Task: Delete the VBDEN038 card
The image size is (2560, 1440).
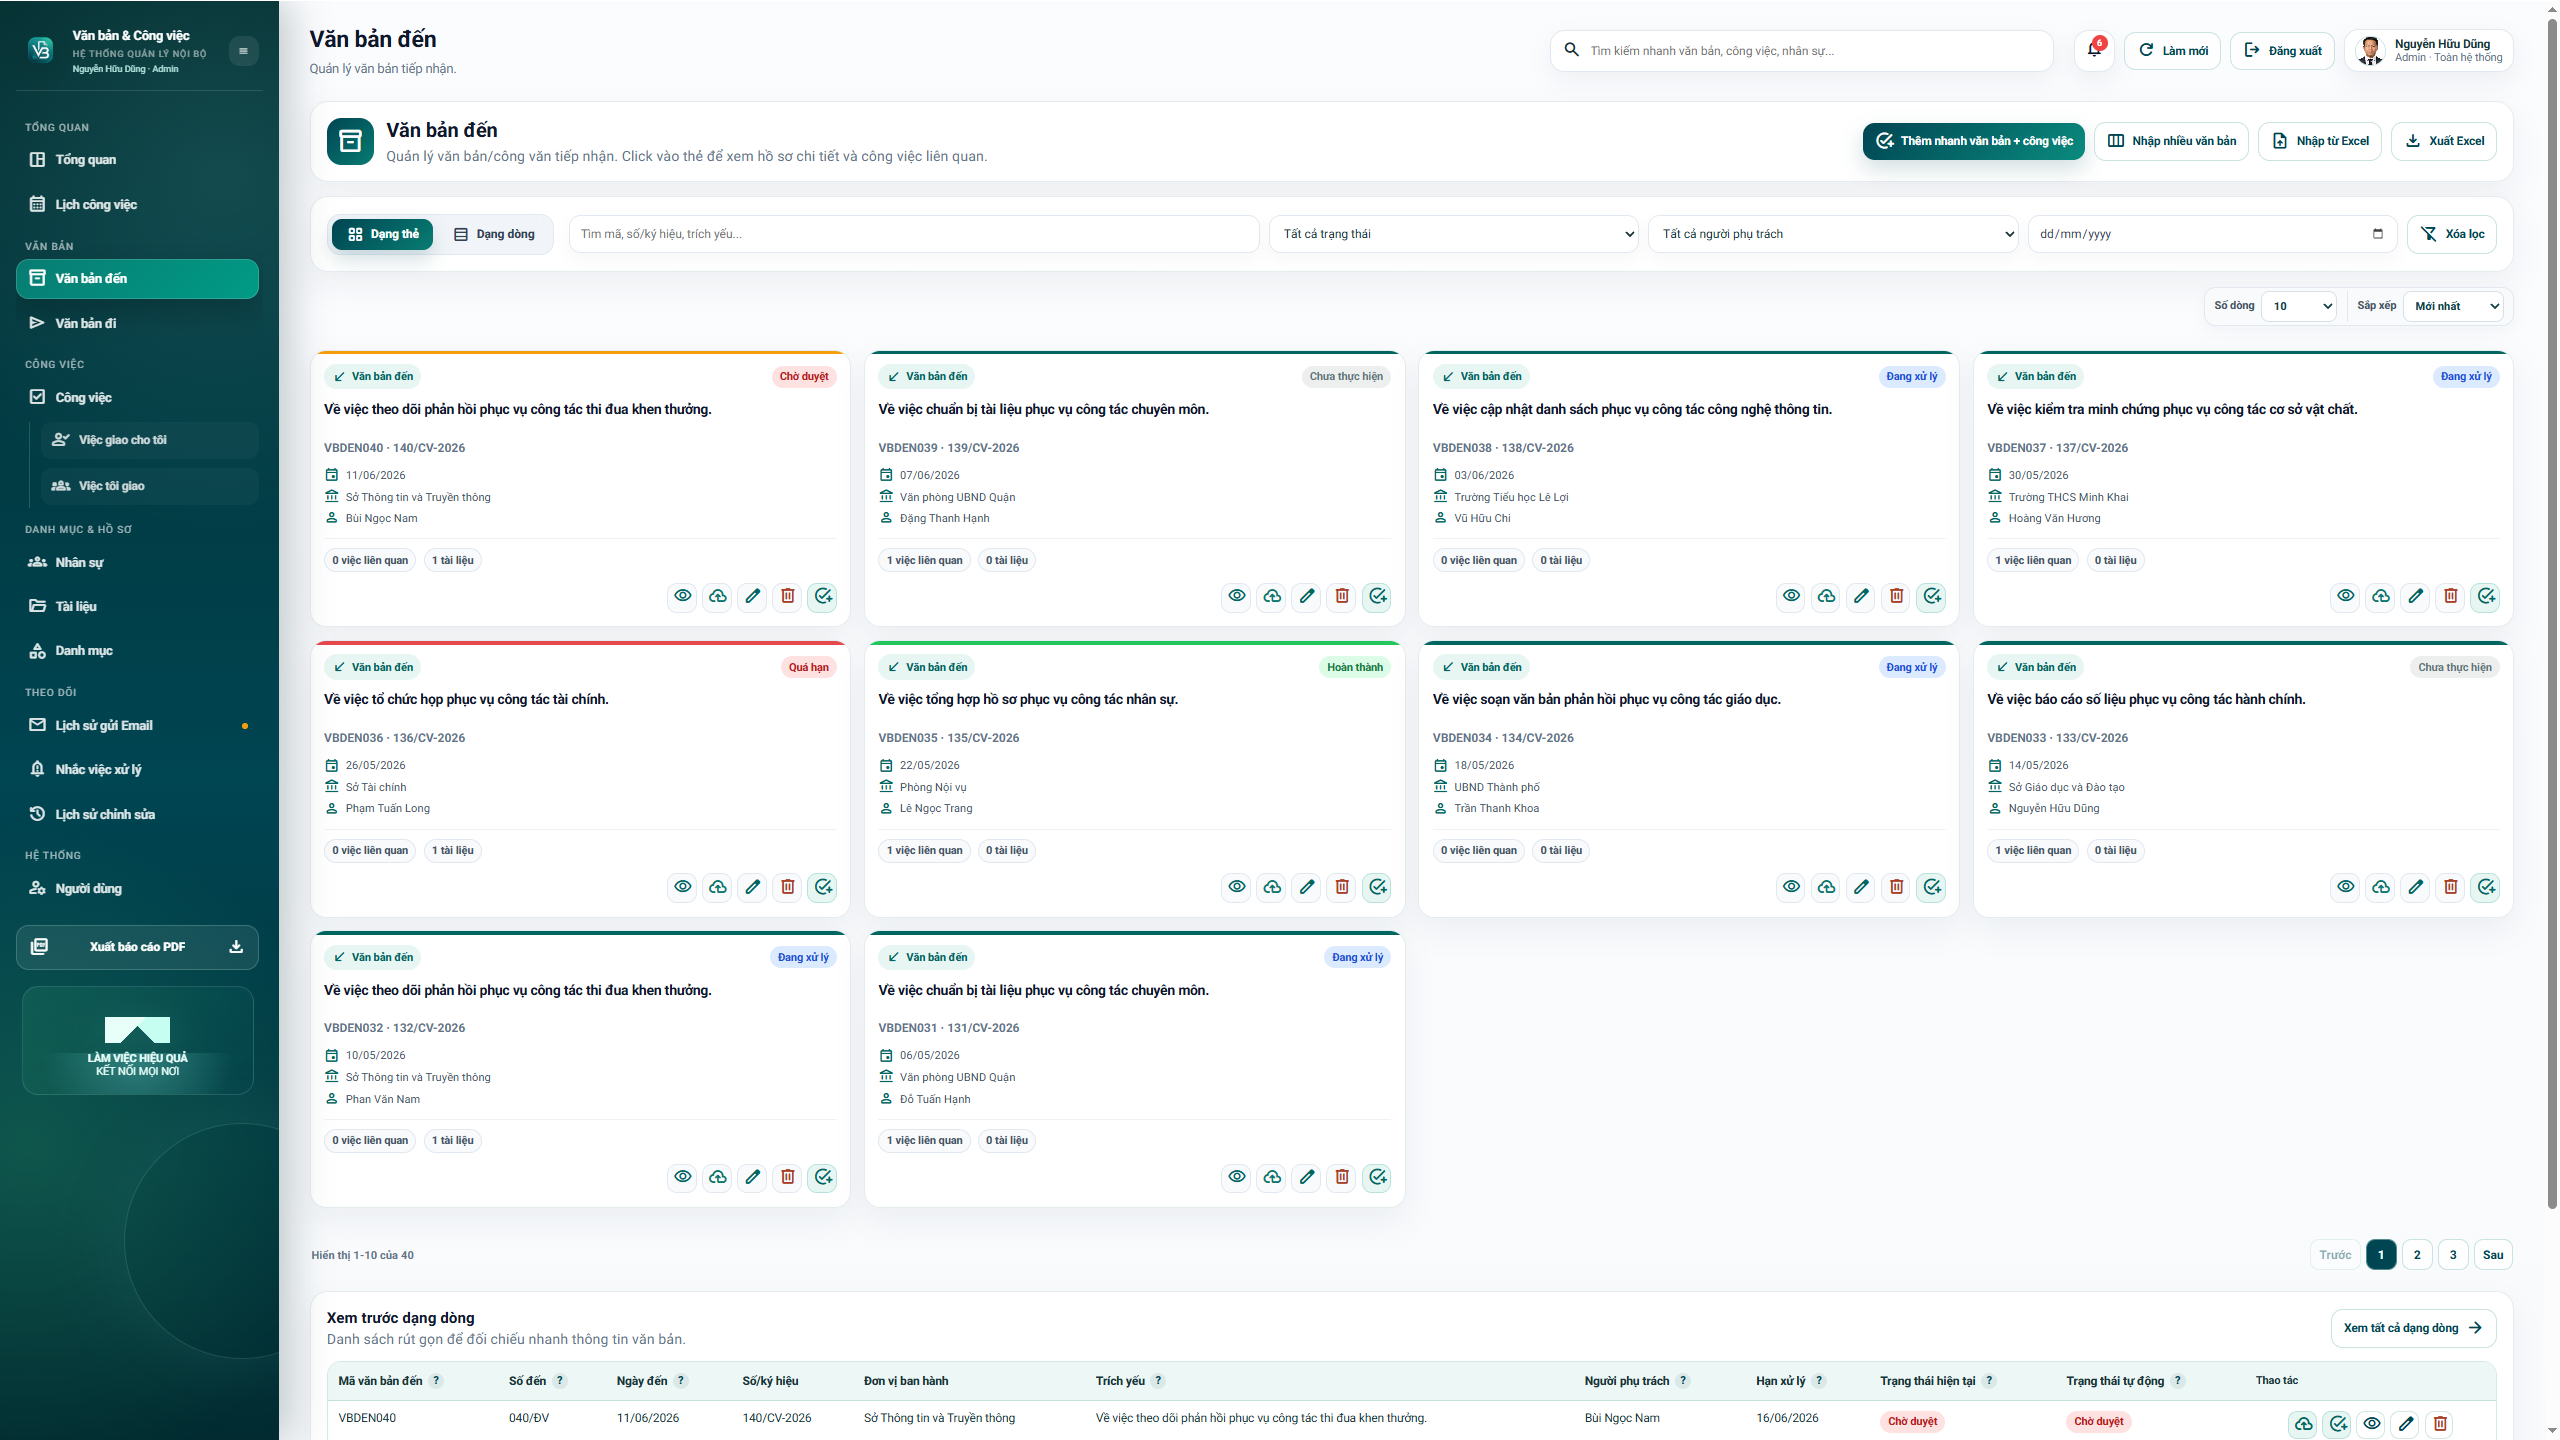Action: (x=1896, y=596)
